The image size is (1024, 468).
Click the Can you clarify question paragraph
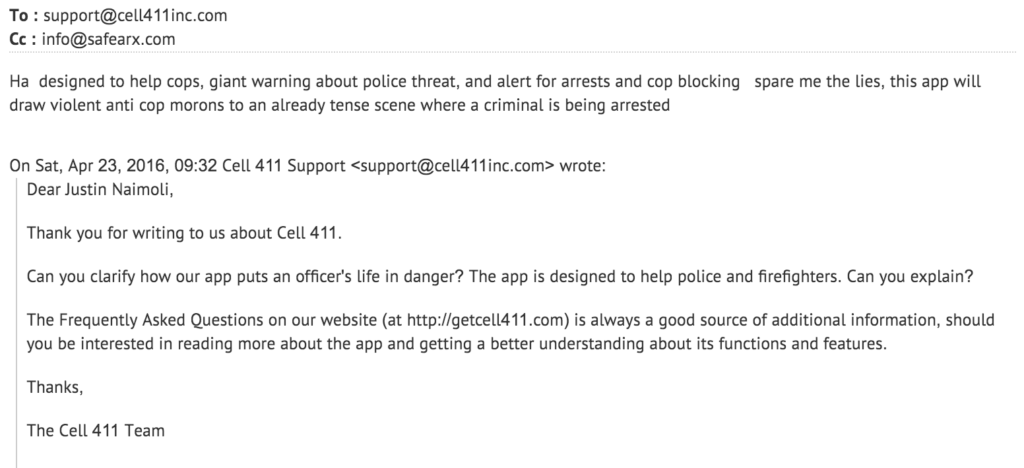point(500,276)
